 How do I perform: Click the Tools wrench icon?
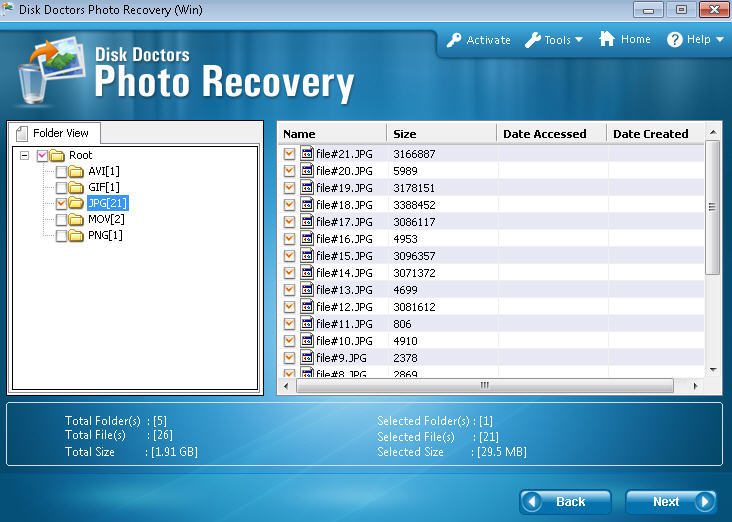click(533, 40)
